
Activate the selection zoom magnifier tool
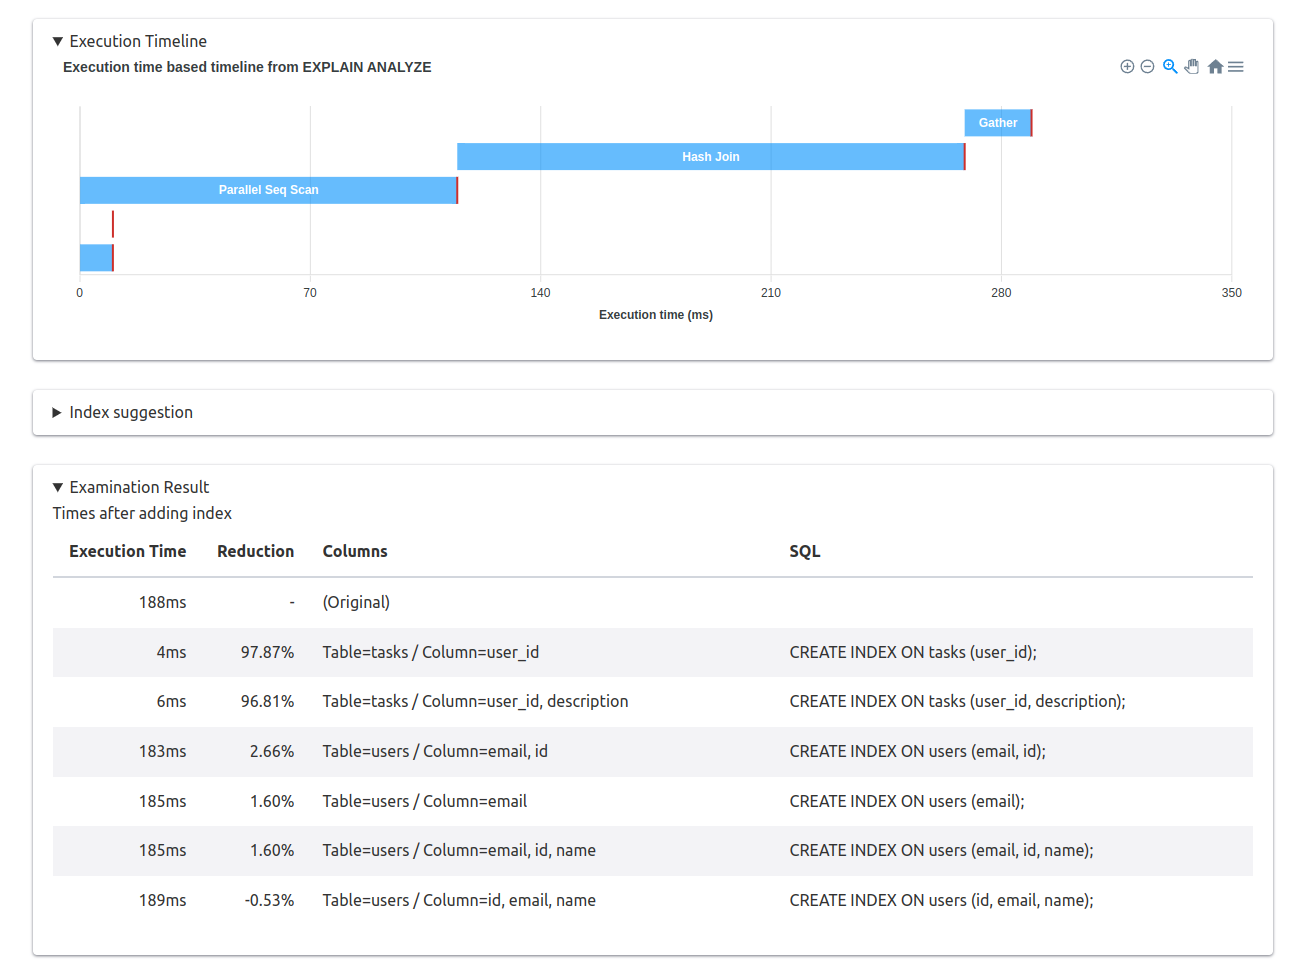1170,67
